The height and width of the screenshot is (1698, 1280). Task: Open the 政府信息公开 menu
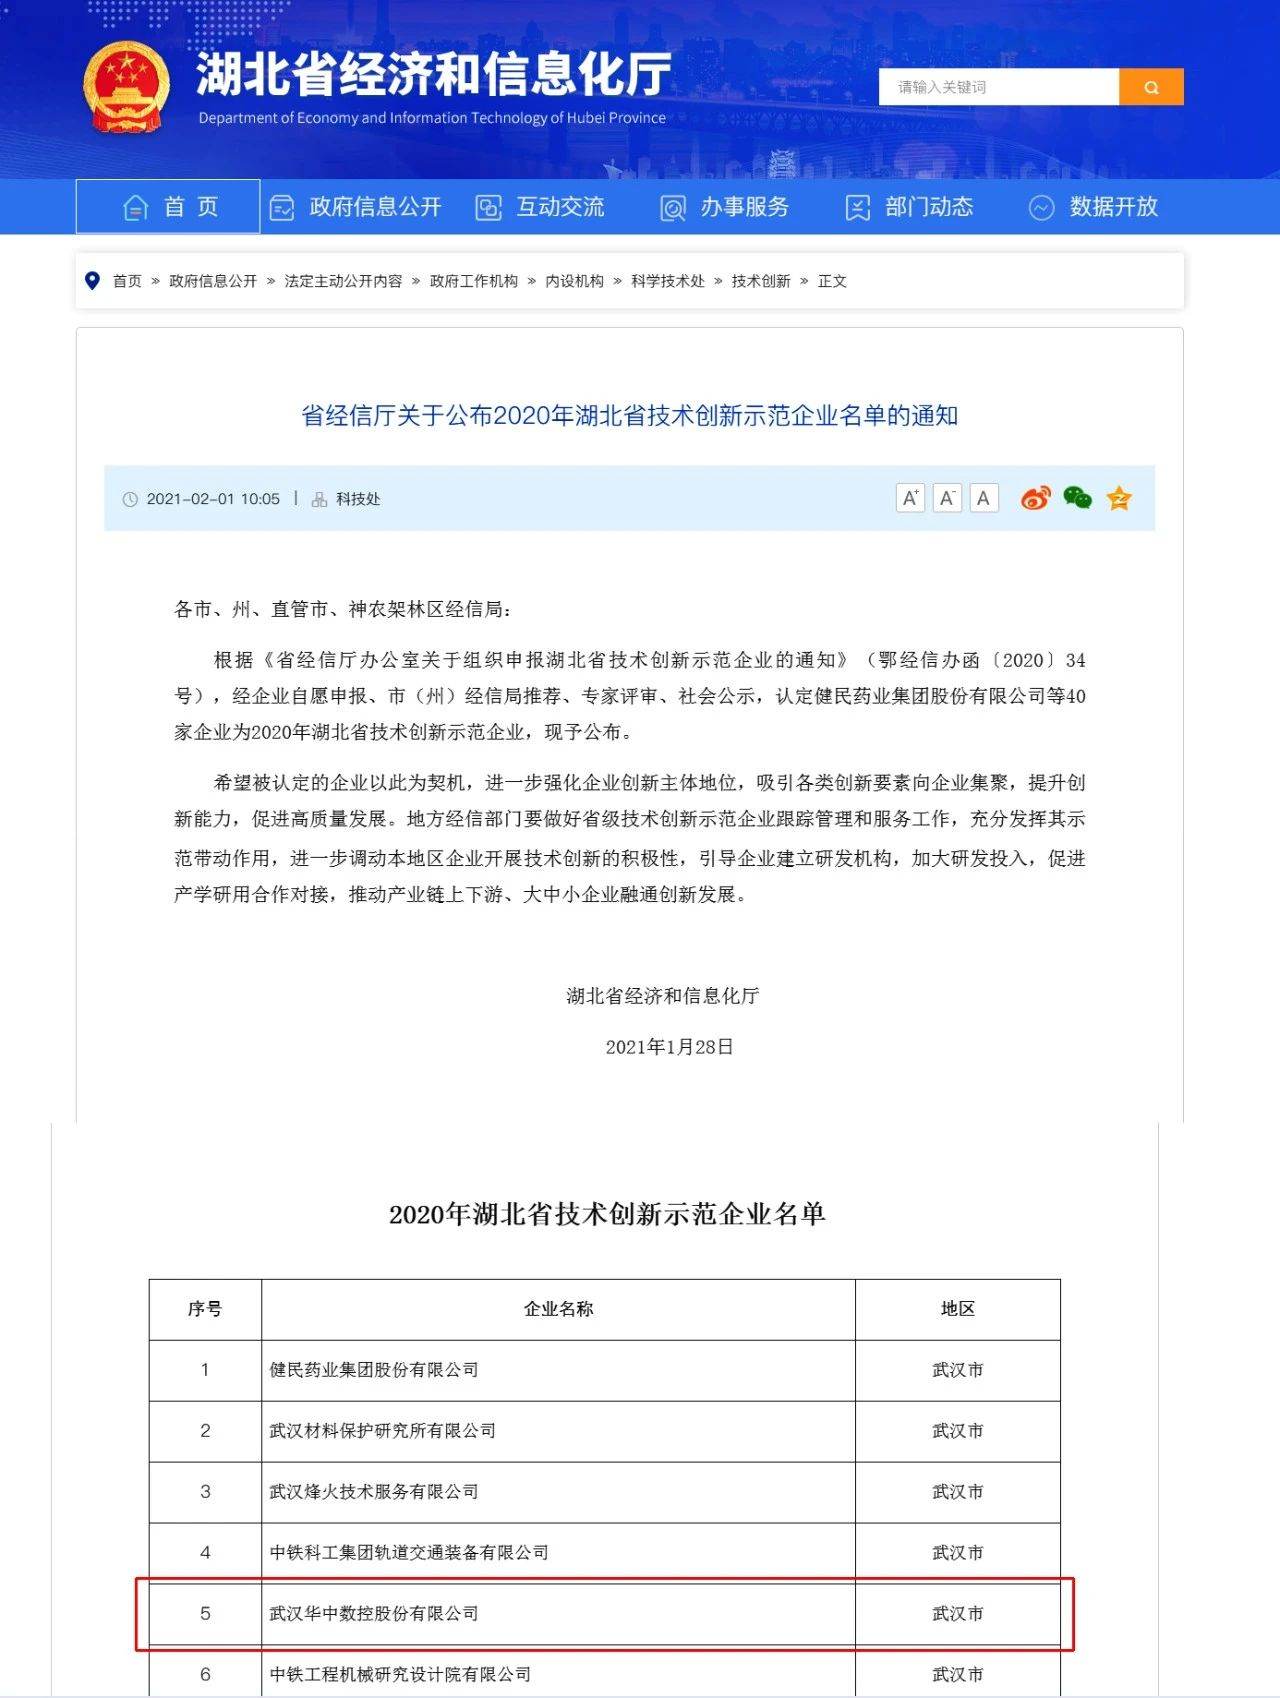click(x=356, y=207)
